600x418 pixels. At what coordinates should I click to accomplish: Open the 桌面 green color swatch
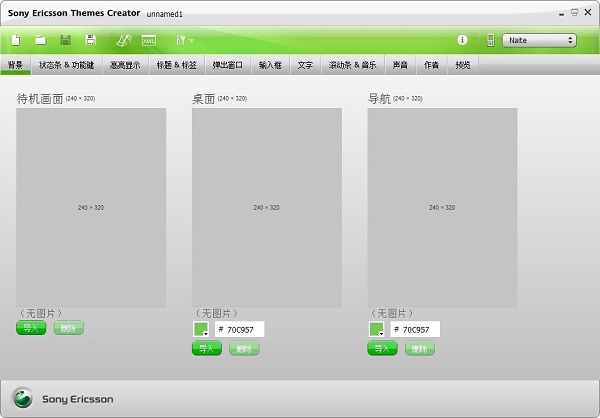pos(202,329)
